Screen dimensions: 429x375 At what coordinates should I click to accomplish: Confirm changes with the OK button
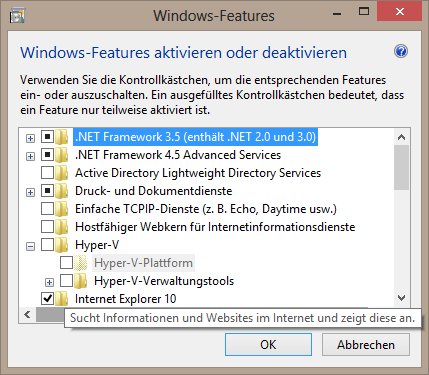pyautogui.click(x=268, y=344)
